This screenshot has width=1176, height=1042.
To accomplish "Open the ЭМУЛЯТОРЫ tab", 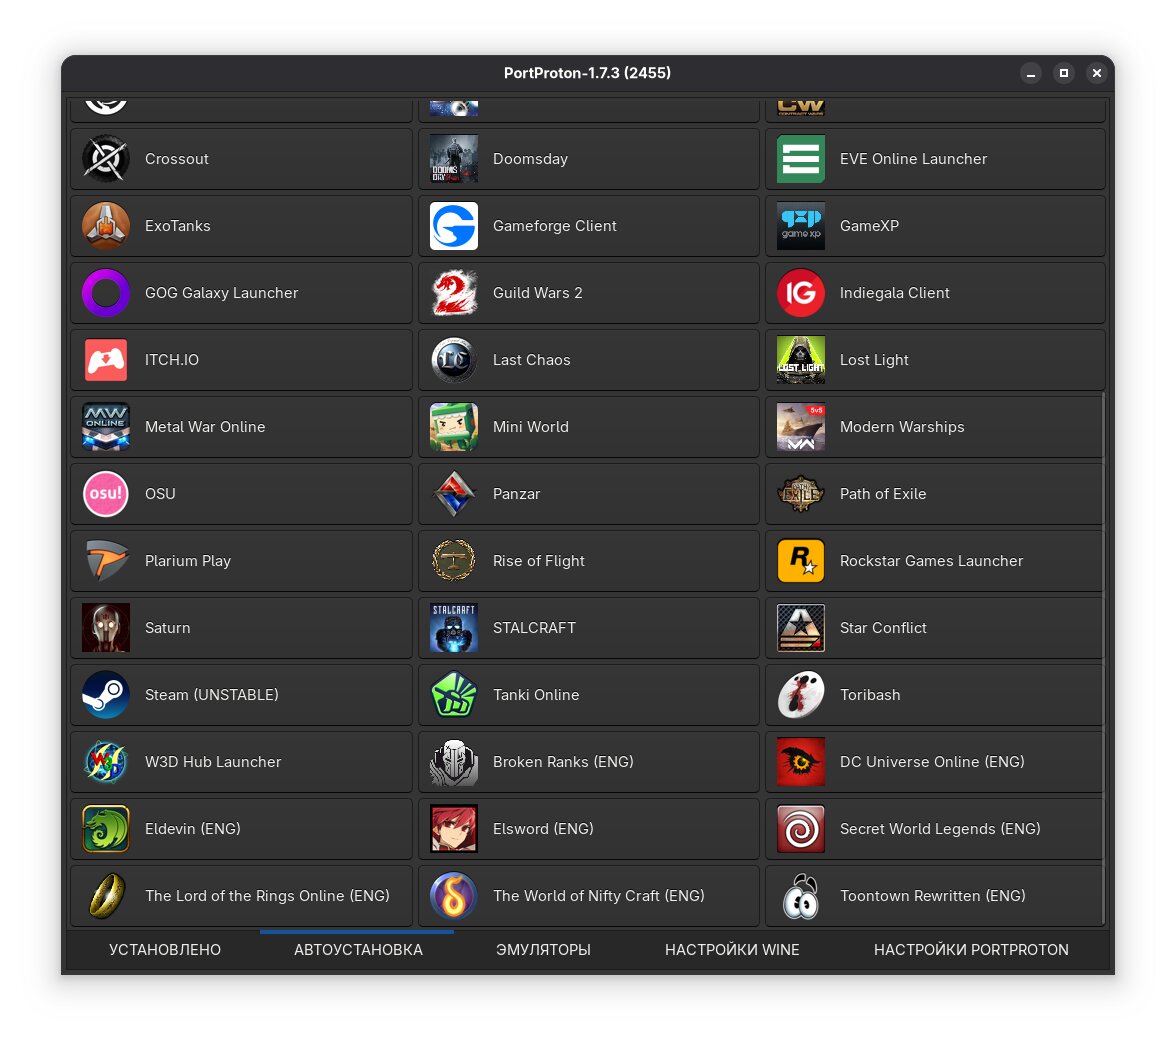I will pyautogui.click(x=543, y=950).
